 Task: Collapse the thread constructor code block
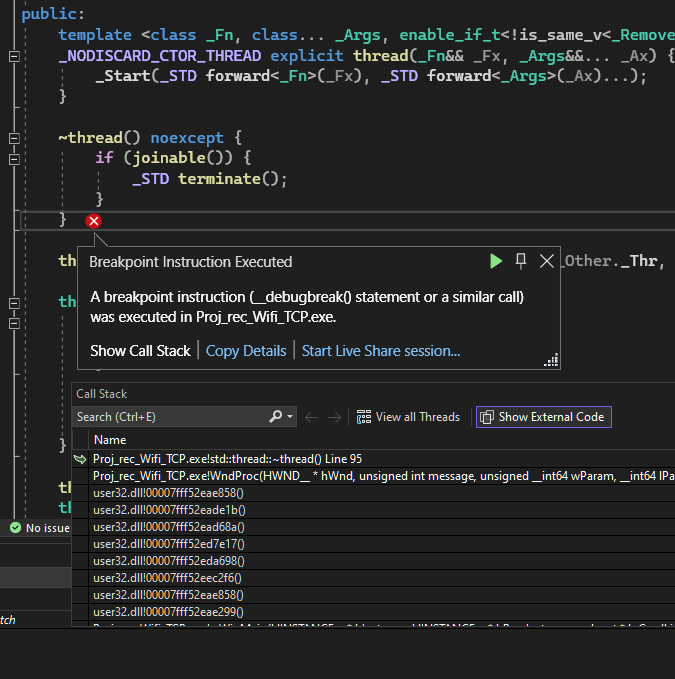[x=14, y=56]
